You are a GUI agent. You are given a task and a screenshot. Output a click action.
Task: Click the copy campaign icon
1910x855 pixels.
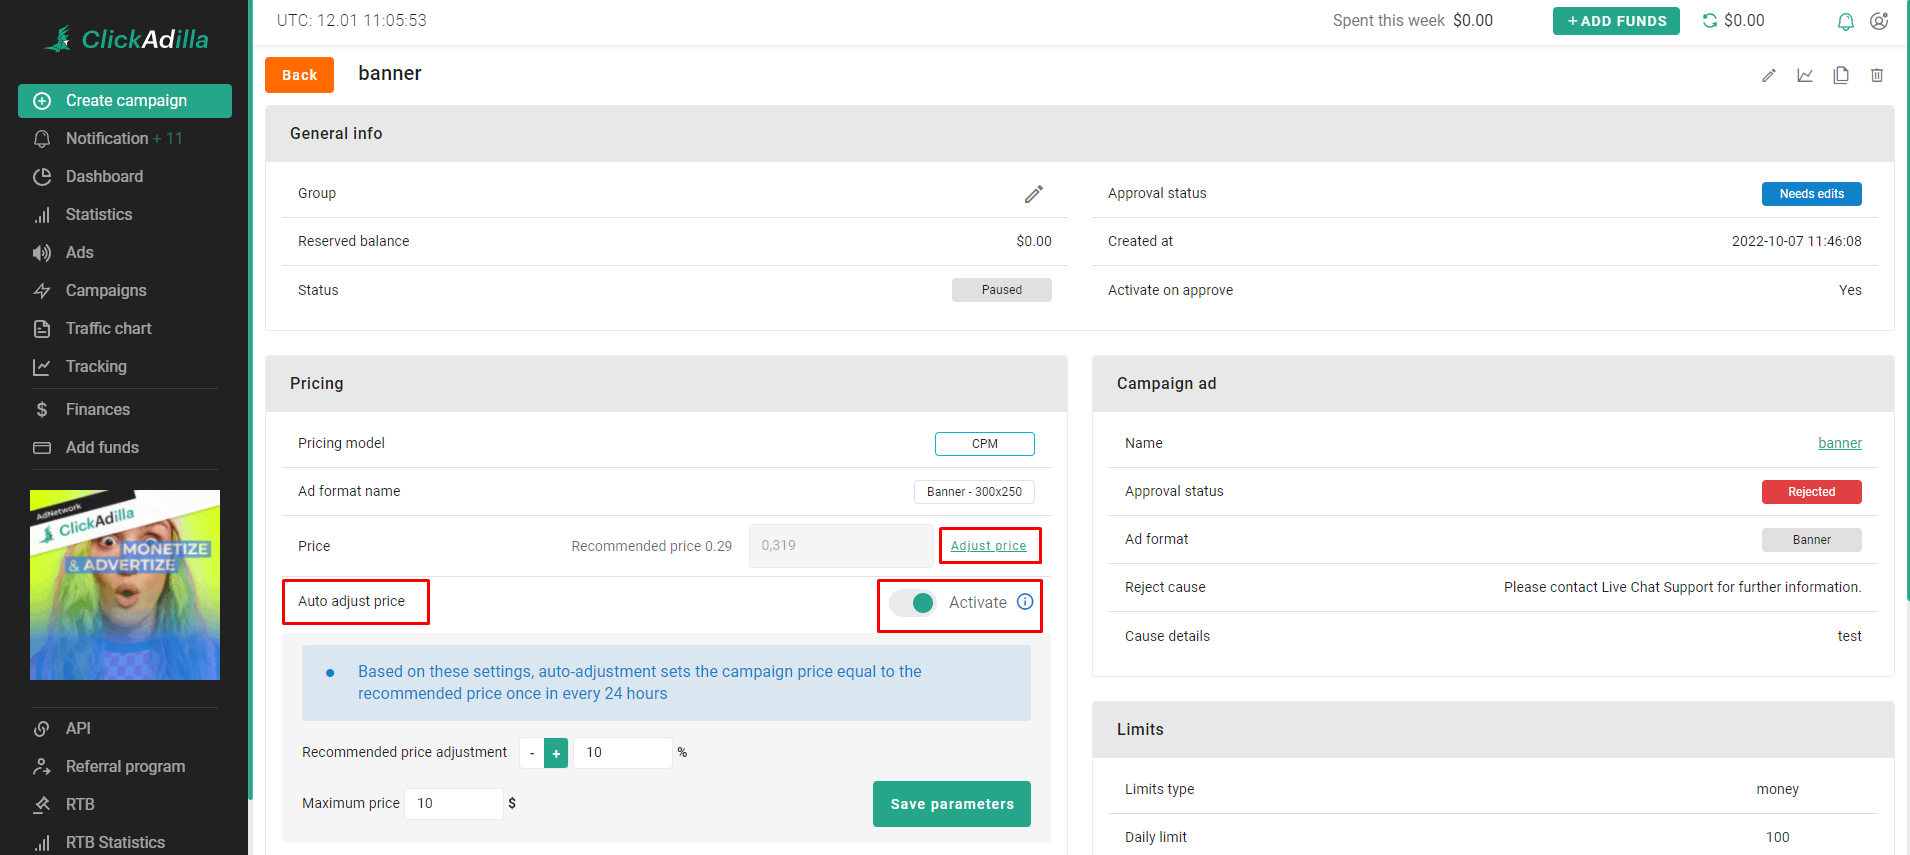point(1841,75)
